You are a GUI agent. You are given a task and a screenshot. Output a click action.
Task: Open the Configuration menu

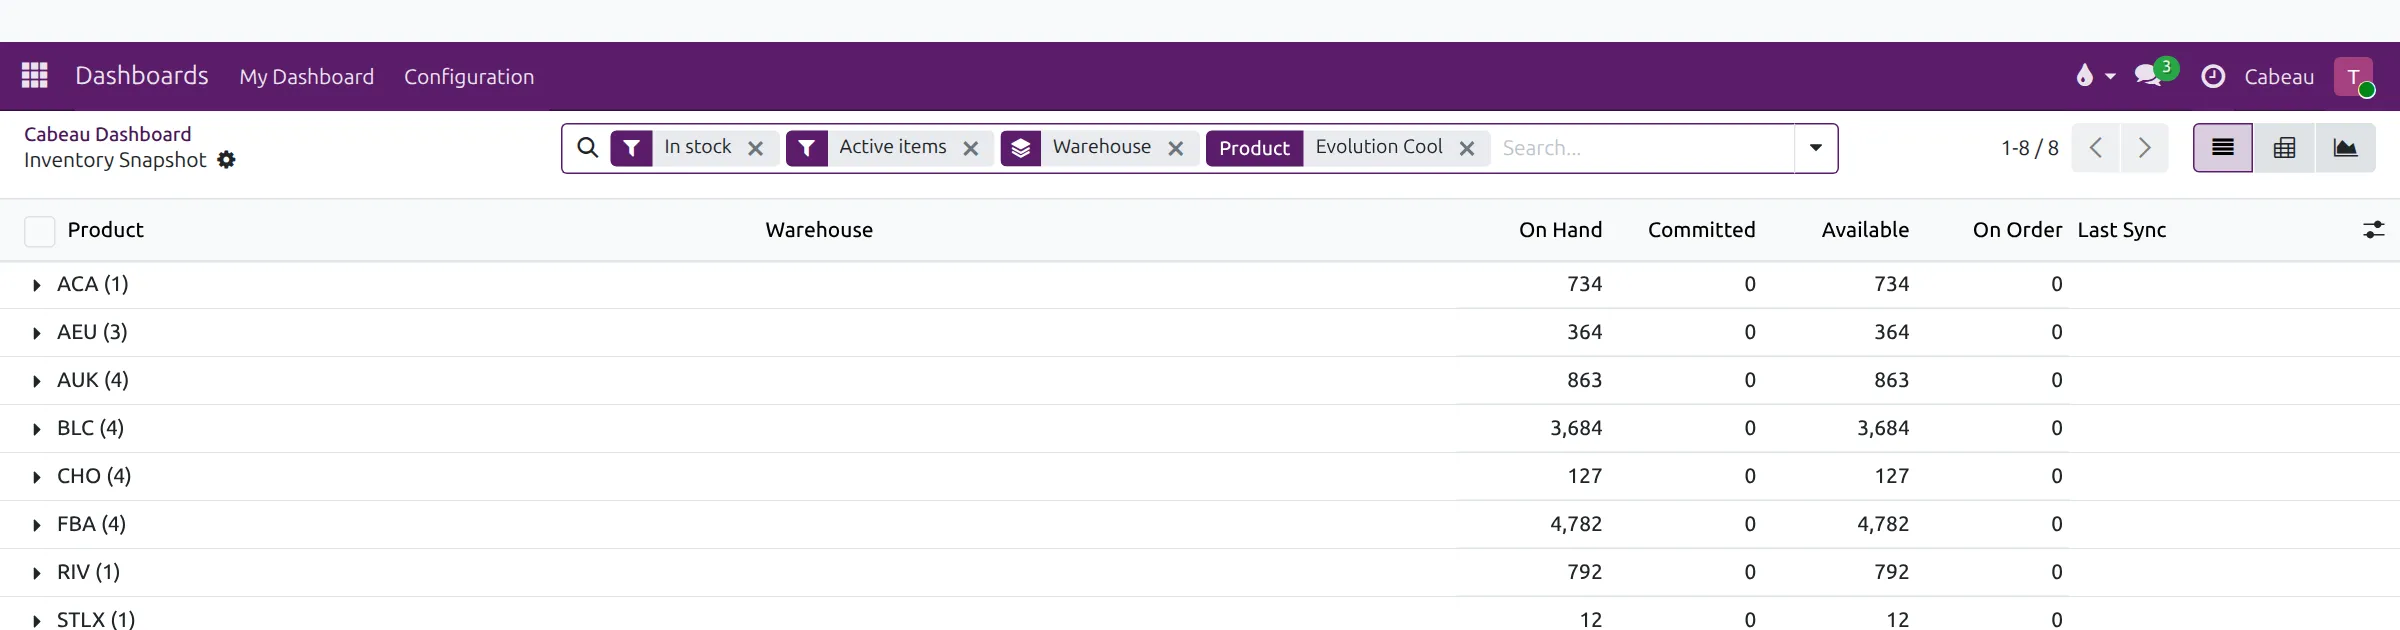(469, 77)
